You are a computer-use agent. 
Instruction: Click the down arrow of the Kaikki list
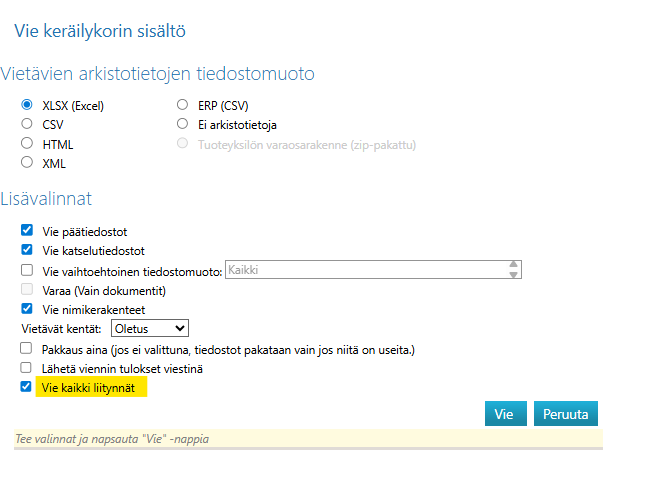tap(514, 275)
